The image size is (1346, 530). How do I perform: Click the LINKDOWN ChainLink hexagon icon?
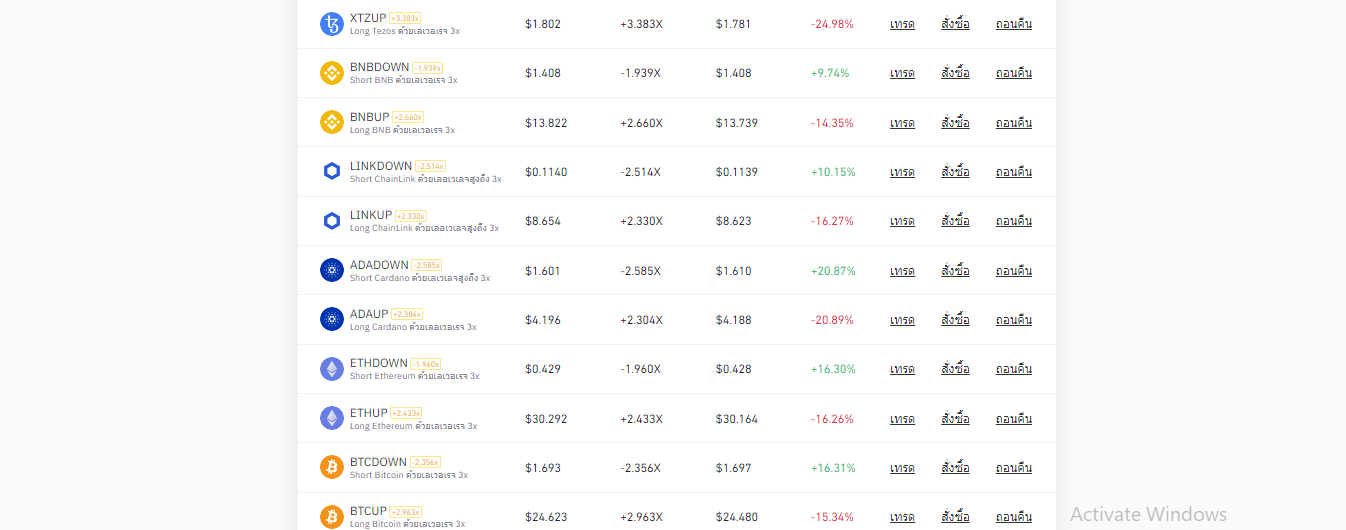pyautogui.click(x=332, y=171)
